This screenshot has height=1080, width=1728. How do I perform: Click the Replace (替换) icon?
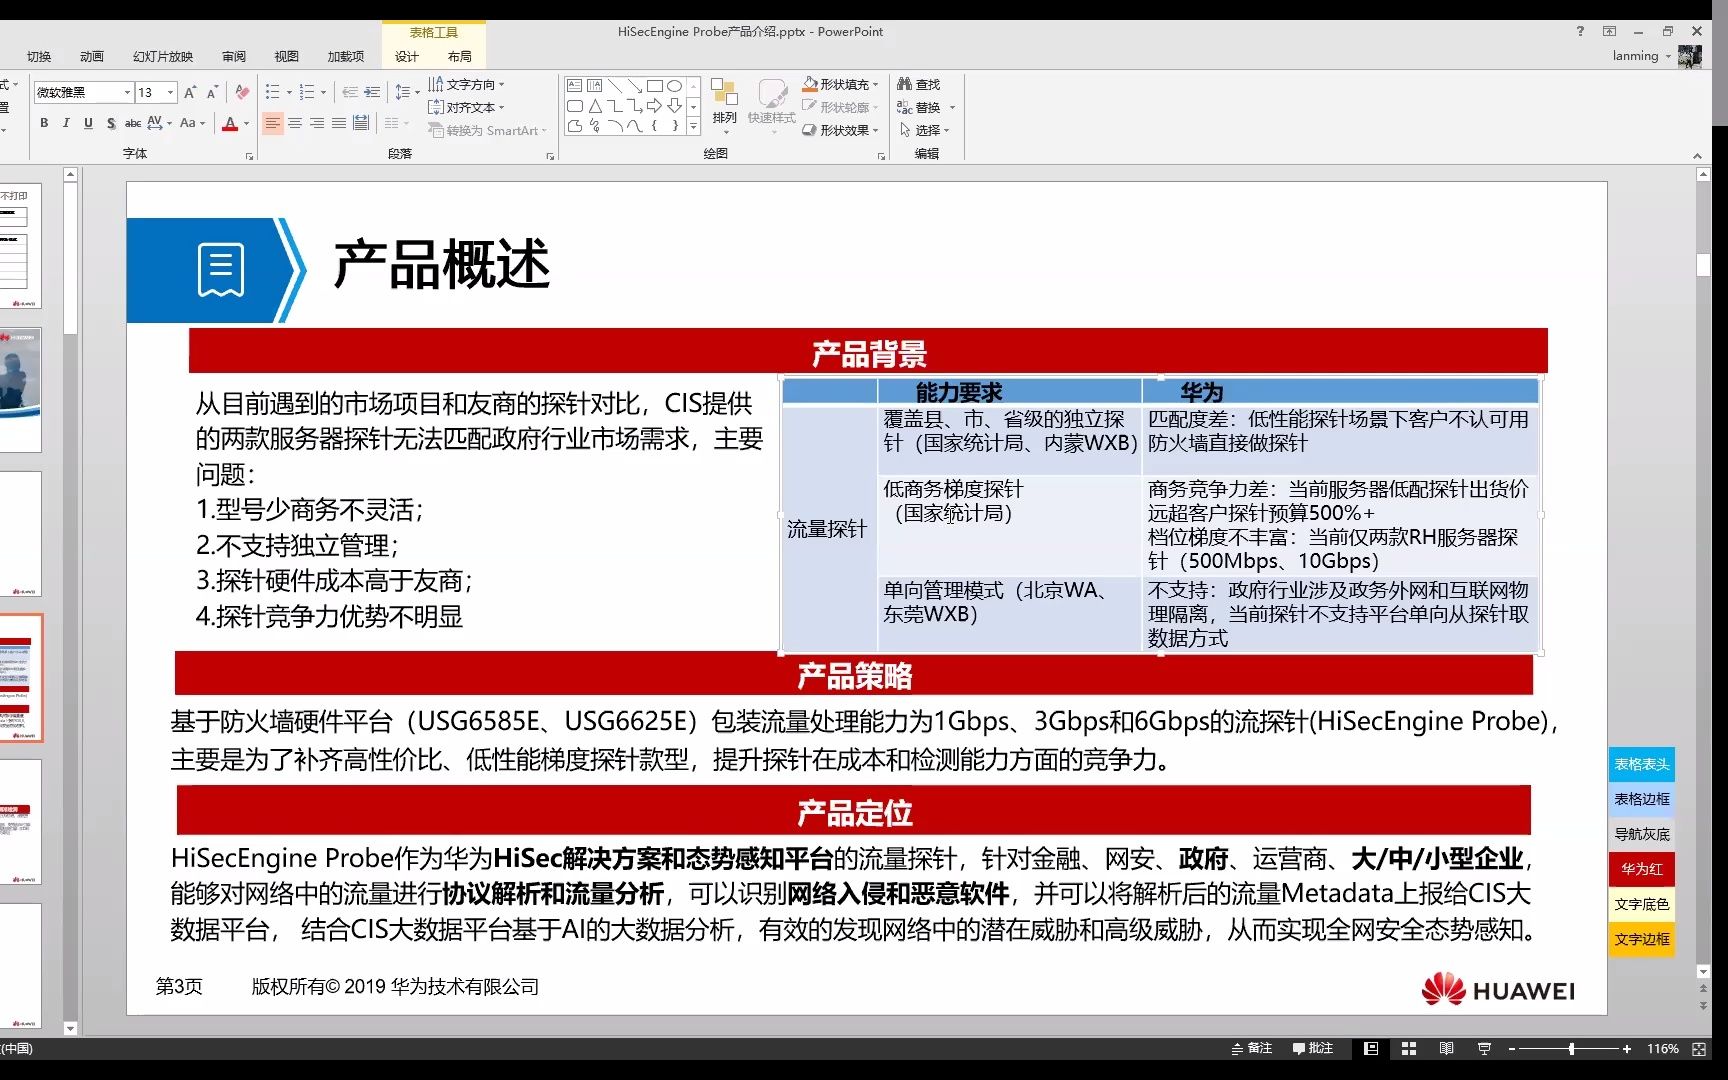coord(905,107)
